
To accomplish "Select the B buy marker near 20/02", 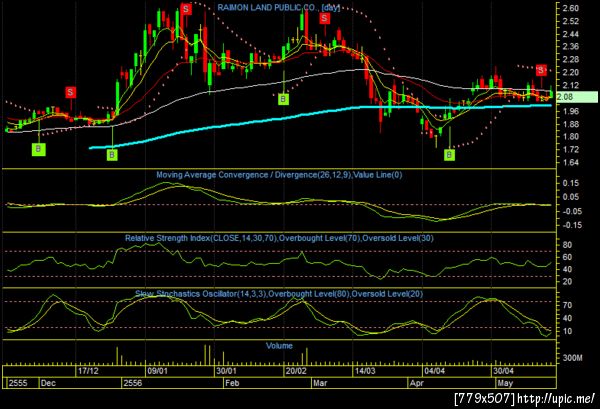I will pos(283,99).
